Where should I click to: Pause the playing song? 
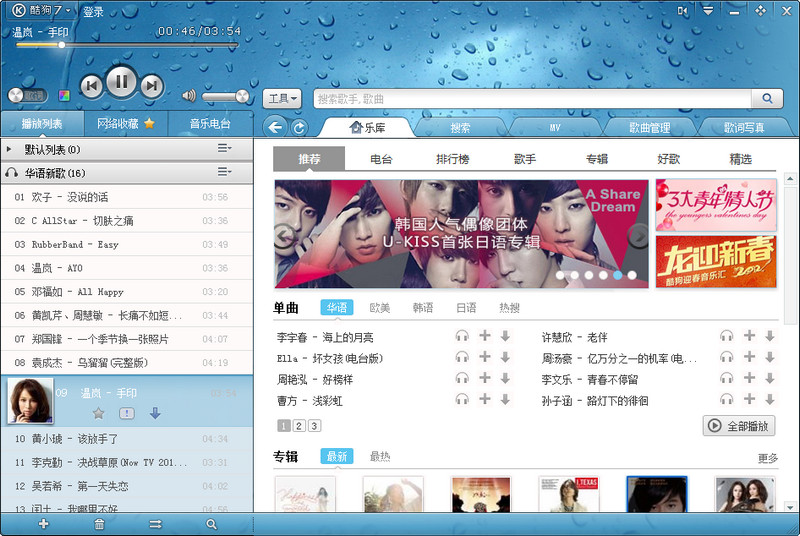click(121, 82)
